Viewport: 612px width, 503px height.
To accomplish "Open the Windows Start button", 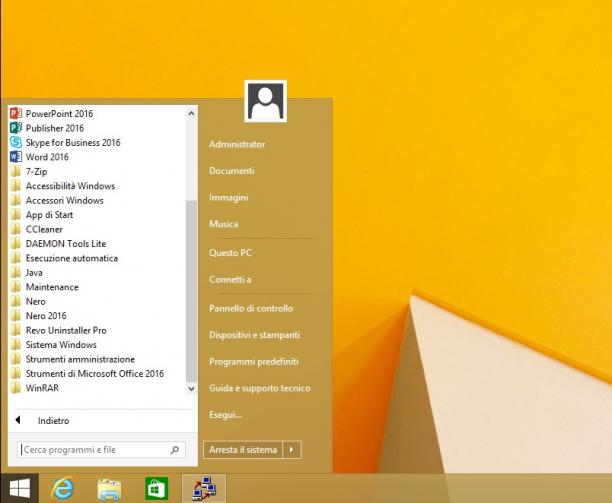I will (20, 488).
